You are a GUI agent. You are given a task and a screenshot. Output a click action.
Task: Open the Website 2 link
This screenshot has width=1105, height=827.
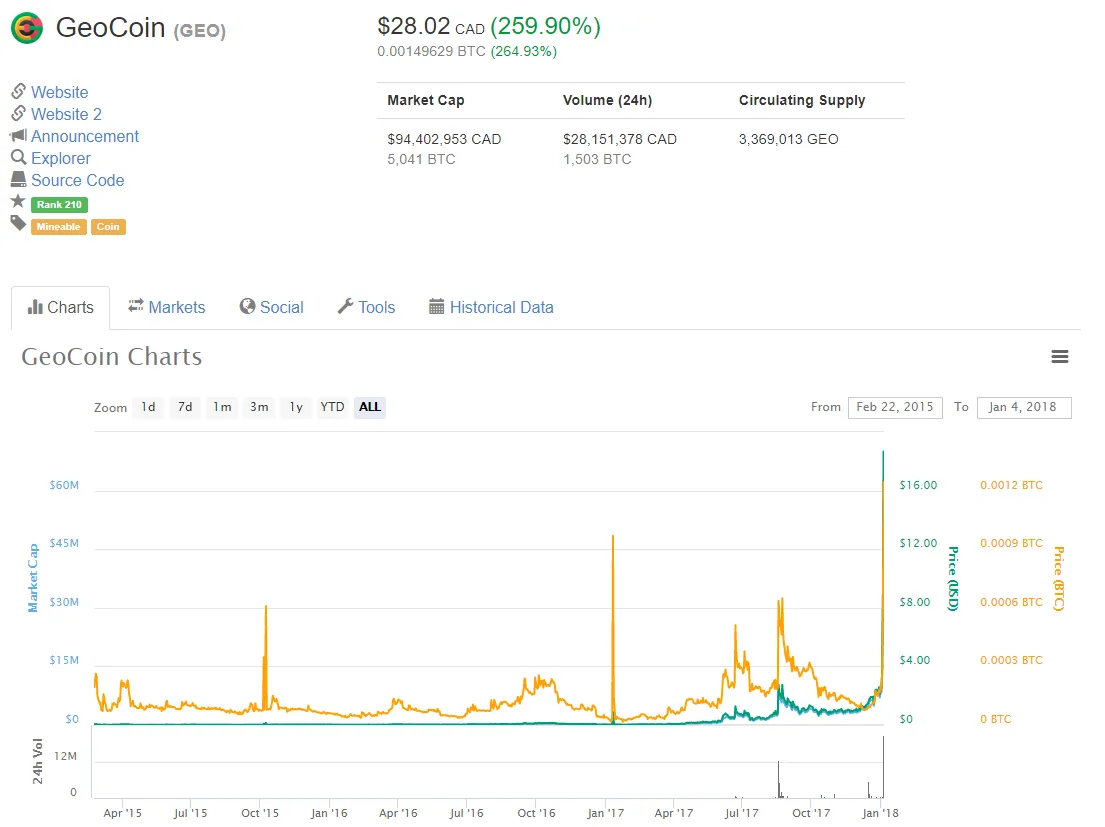click(66, 114)
